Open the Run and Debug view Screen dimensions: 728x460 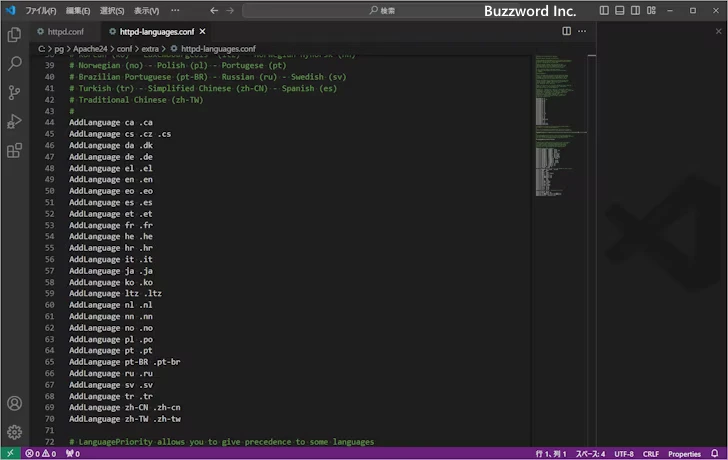click(x=14, y=121)
